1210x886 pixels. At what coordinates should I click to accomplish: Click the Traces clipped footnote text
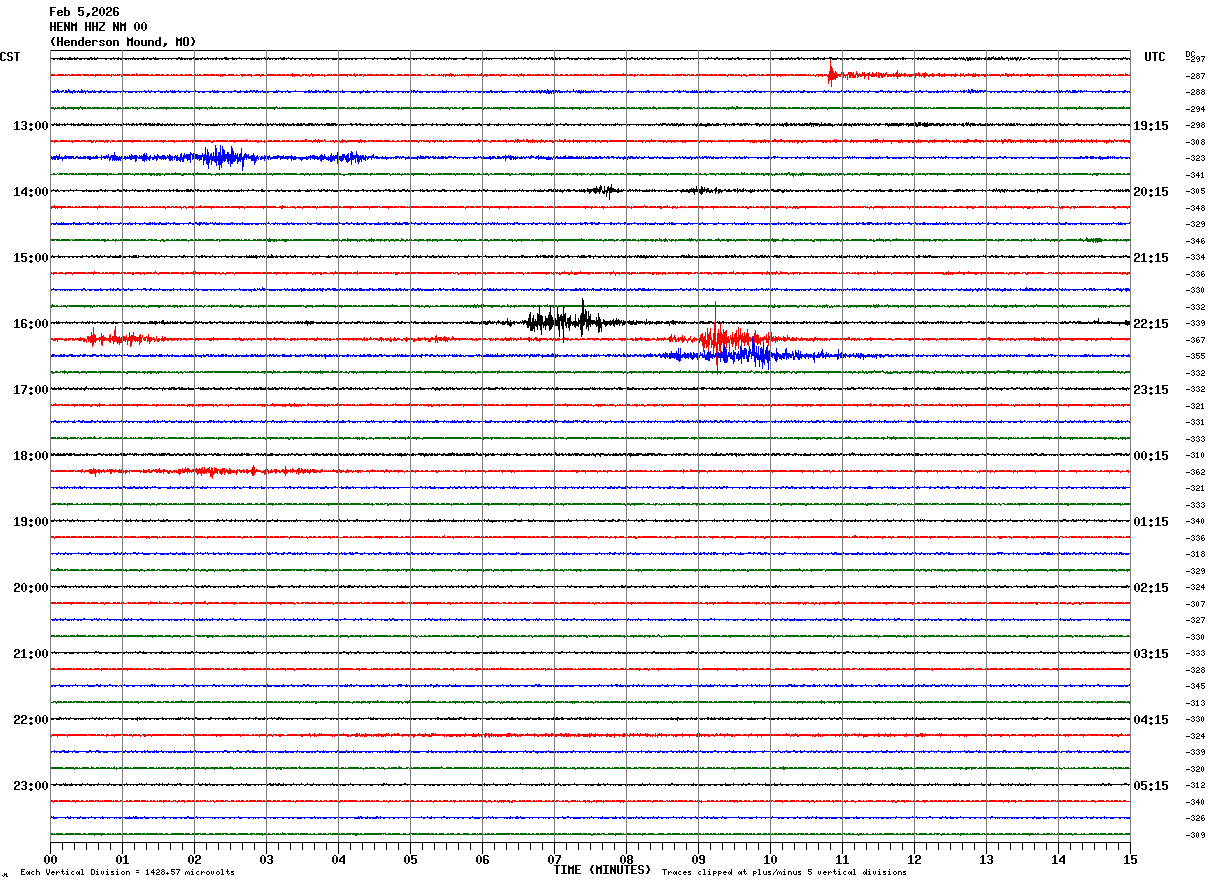coord(784,873)
